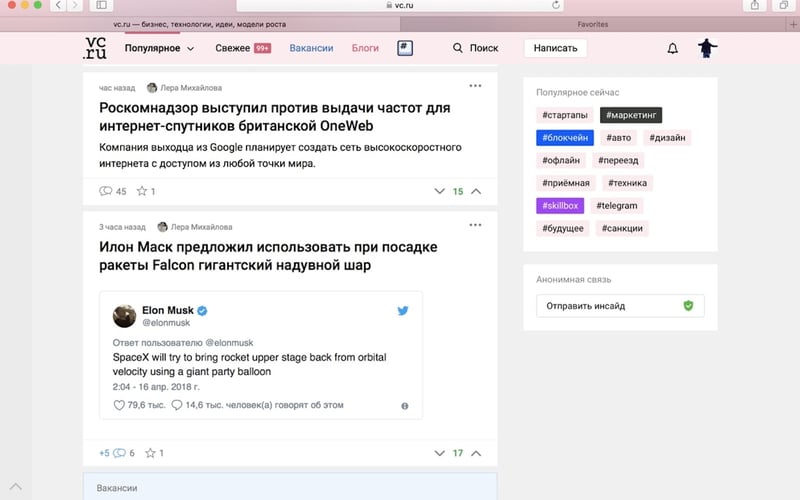Switch to the vc.ru browser tab
Image resolution: width=800 pixels, height=500 pixels.
[x=200, y=24]
